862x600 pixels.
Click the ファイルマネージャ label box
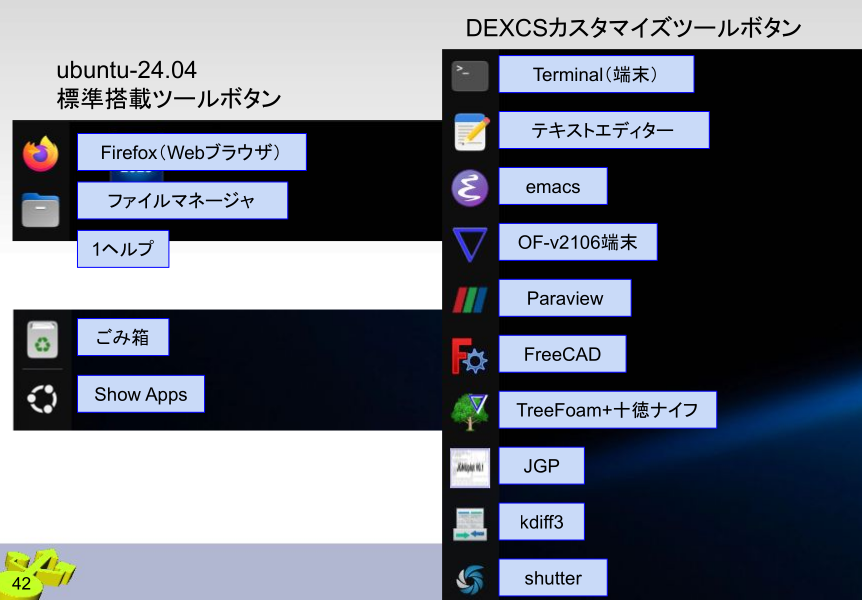click(182, 201)
